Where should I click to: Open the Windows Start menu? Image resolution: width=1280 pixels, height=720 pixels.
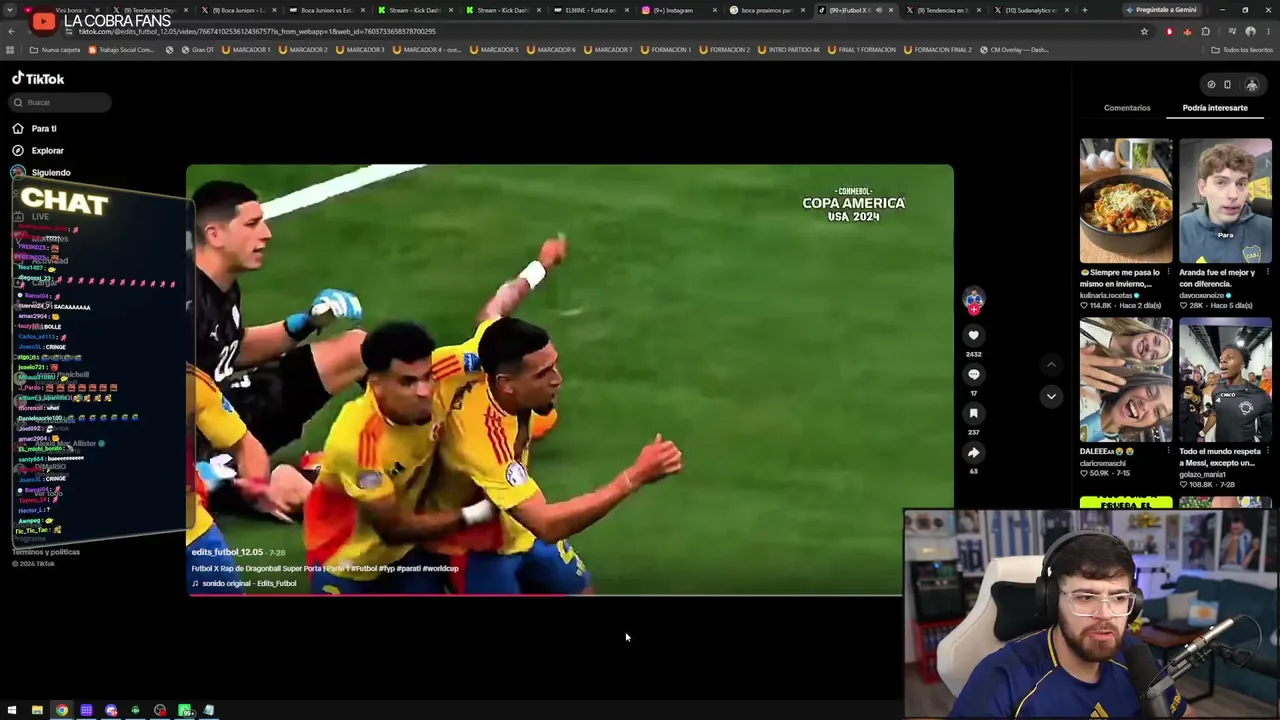[12, 711]
